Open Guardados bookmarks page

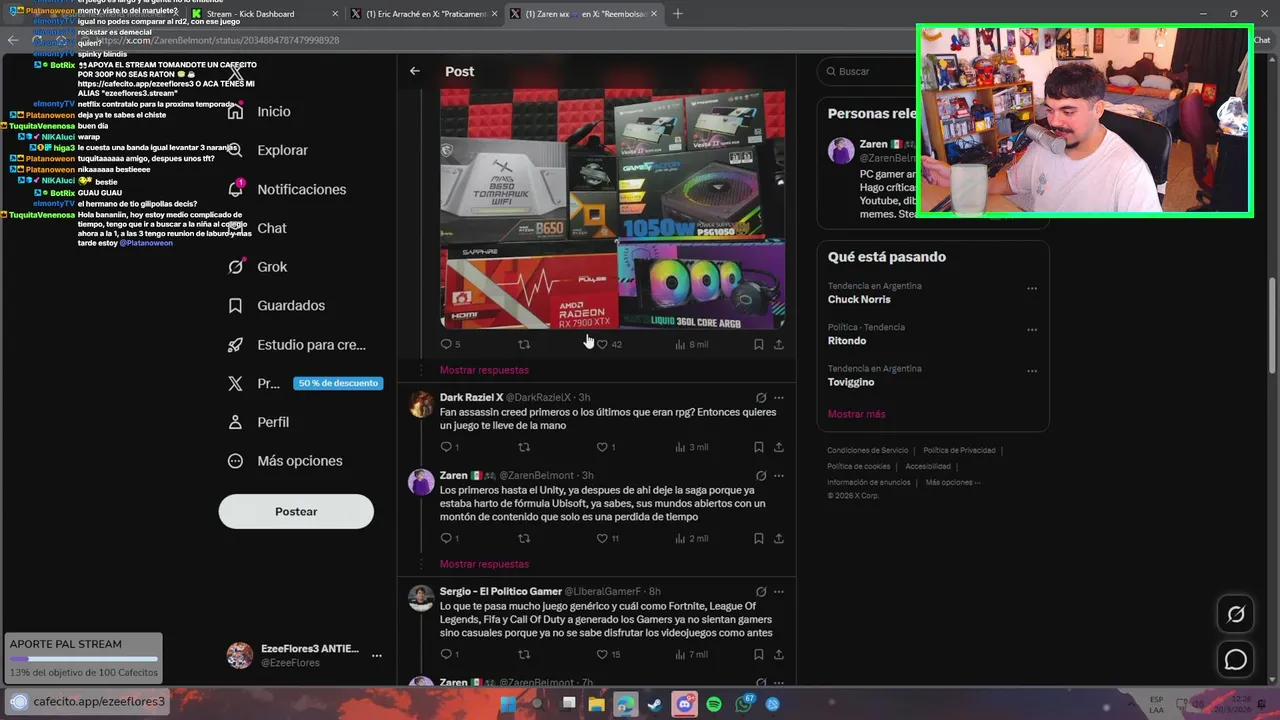[x=276, y=306]
